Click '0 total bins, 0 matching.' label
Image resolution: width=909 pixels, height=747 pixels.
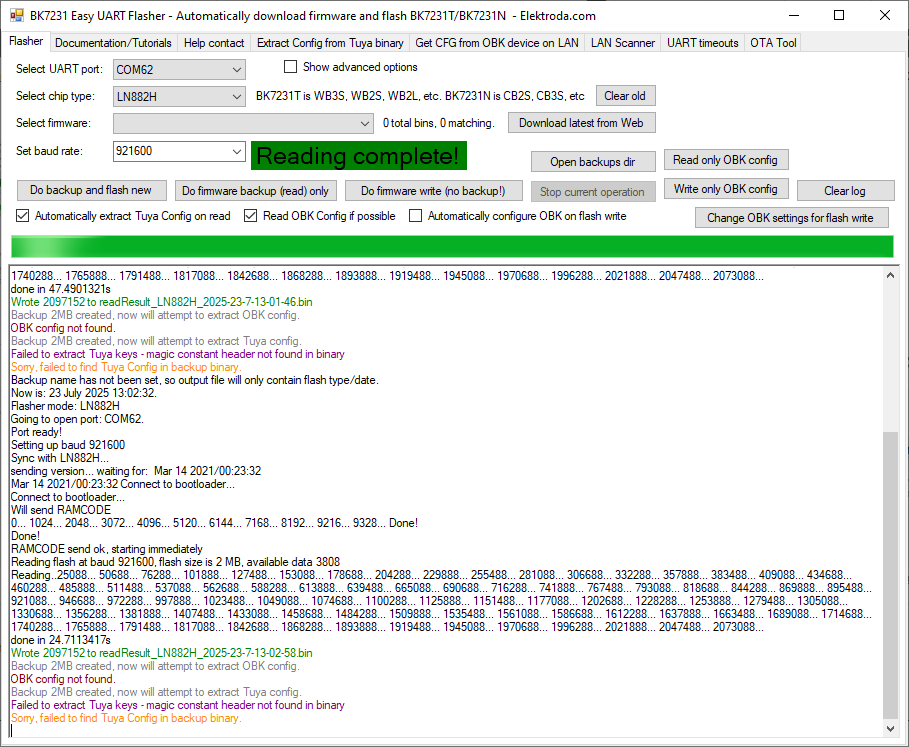[x=439, y=123]
